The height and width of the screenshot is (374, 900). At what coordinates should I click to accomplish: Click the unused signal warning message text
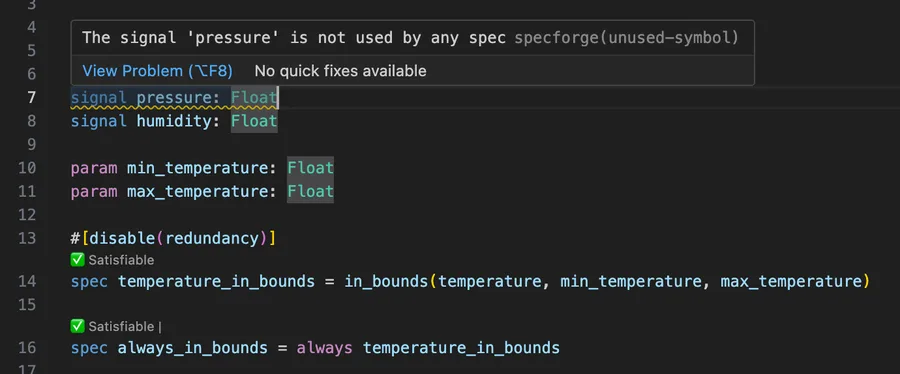pos(294,38)
